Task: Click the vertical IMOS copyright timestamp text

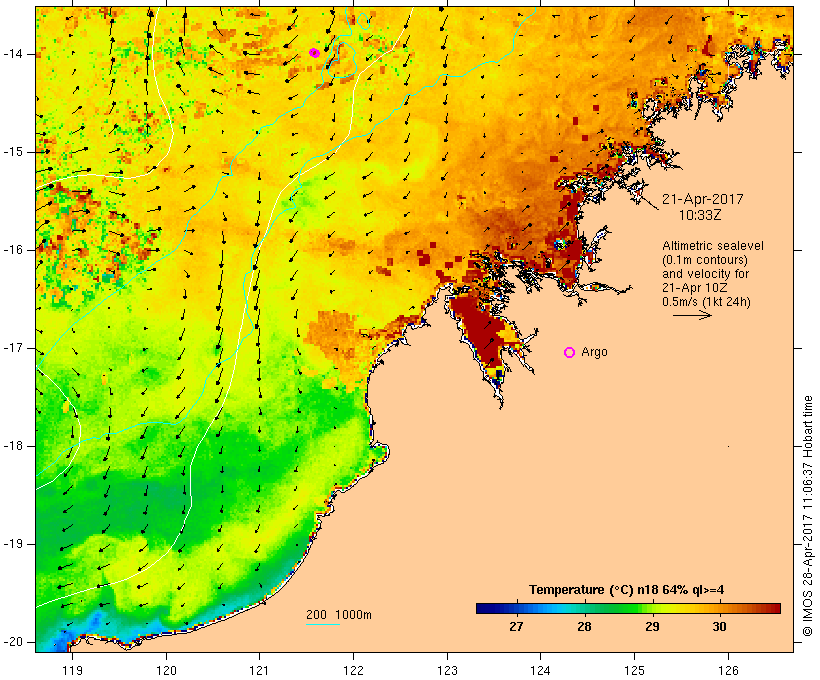Action: coord(808,515)
